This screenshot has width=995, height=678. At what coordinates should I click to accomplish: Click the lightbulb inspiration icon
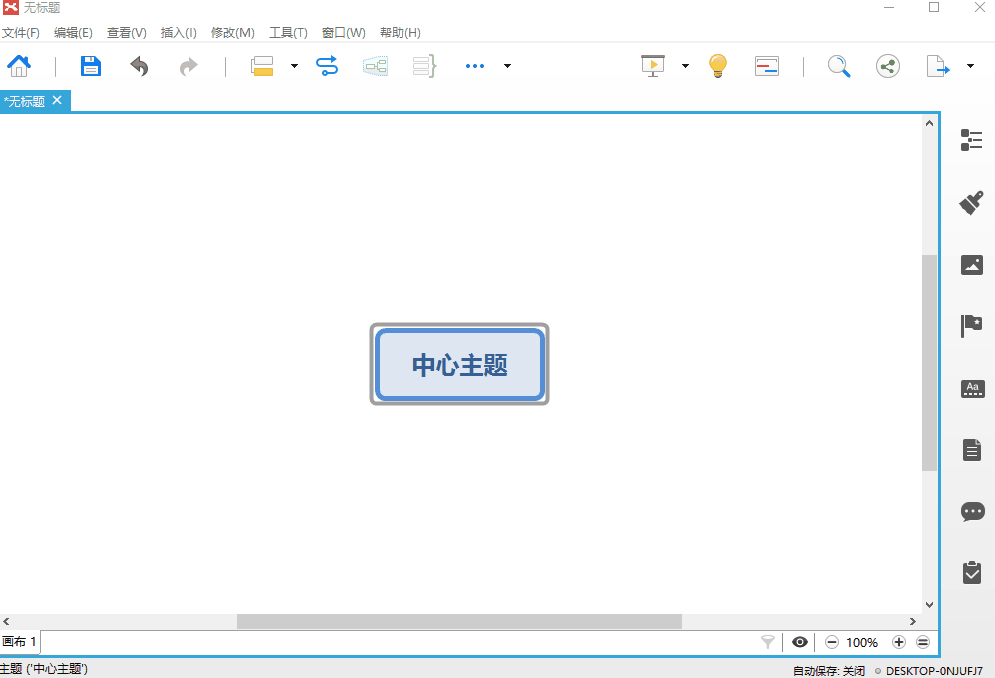click(718, 65)
